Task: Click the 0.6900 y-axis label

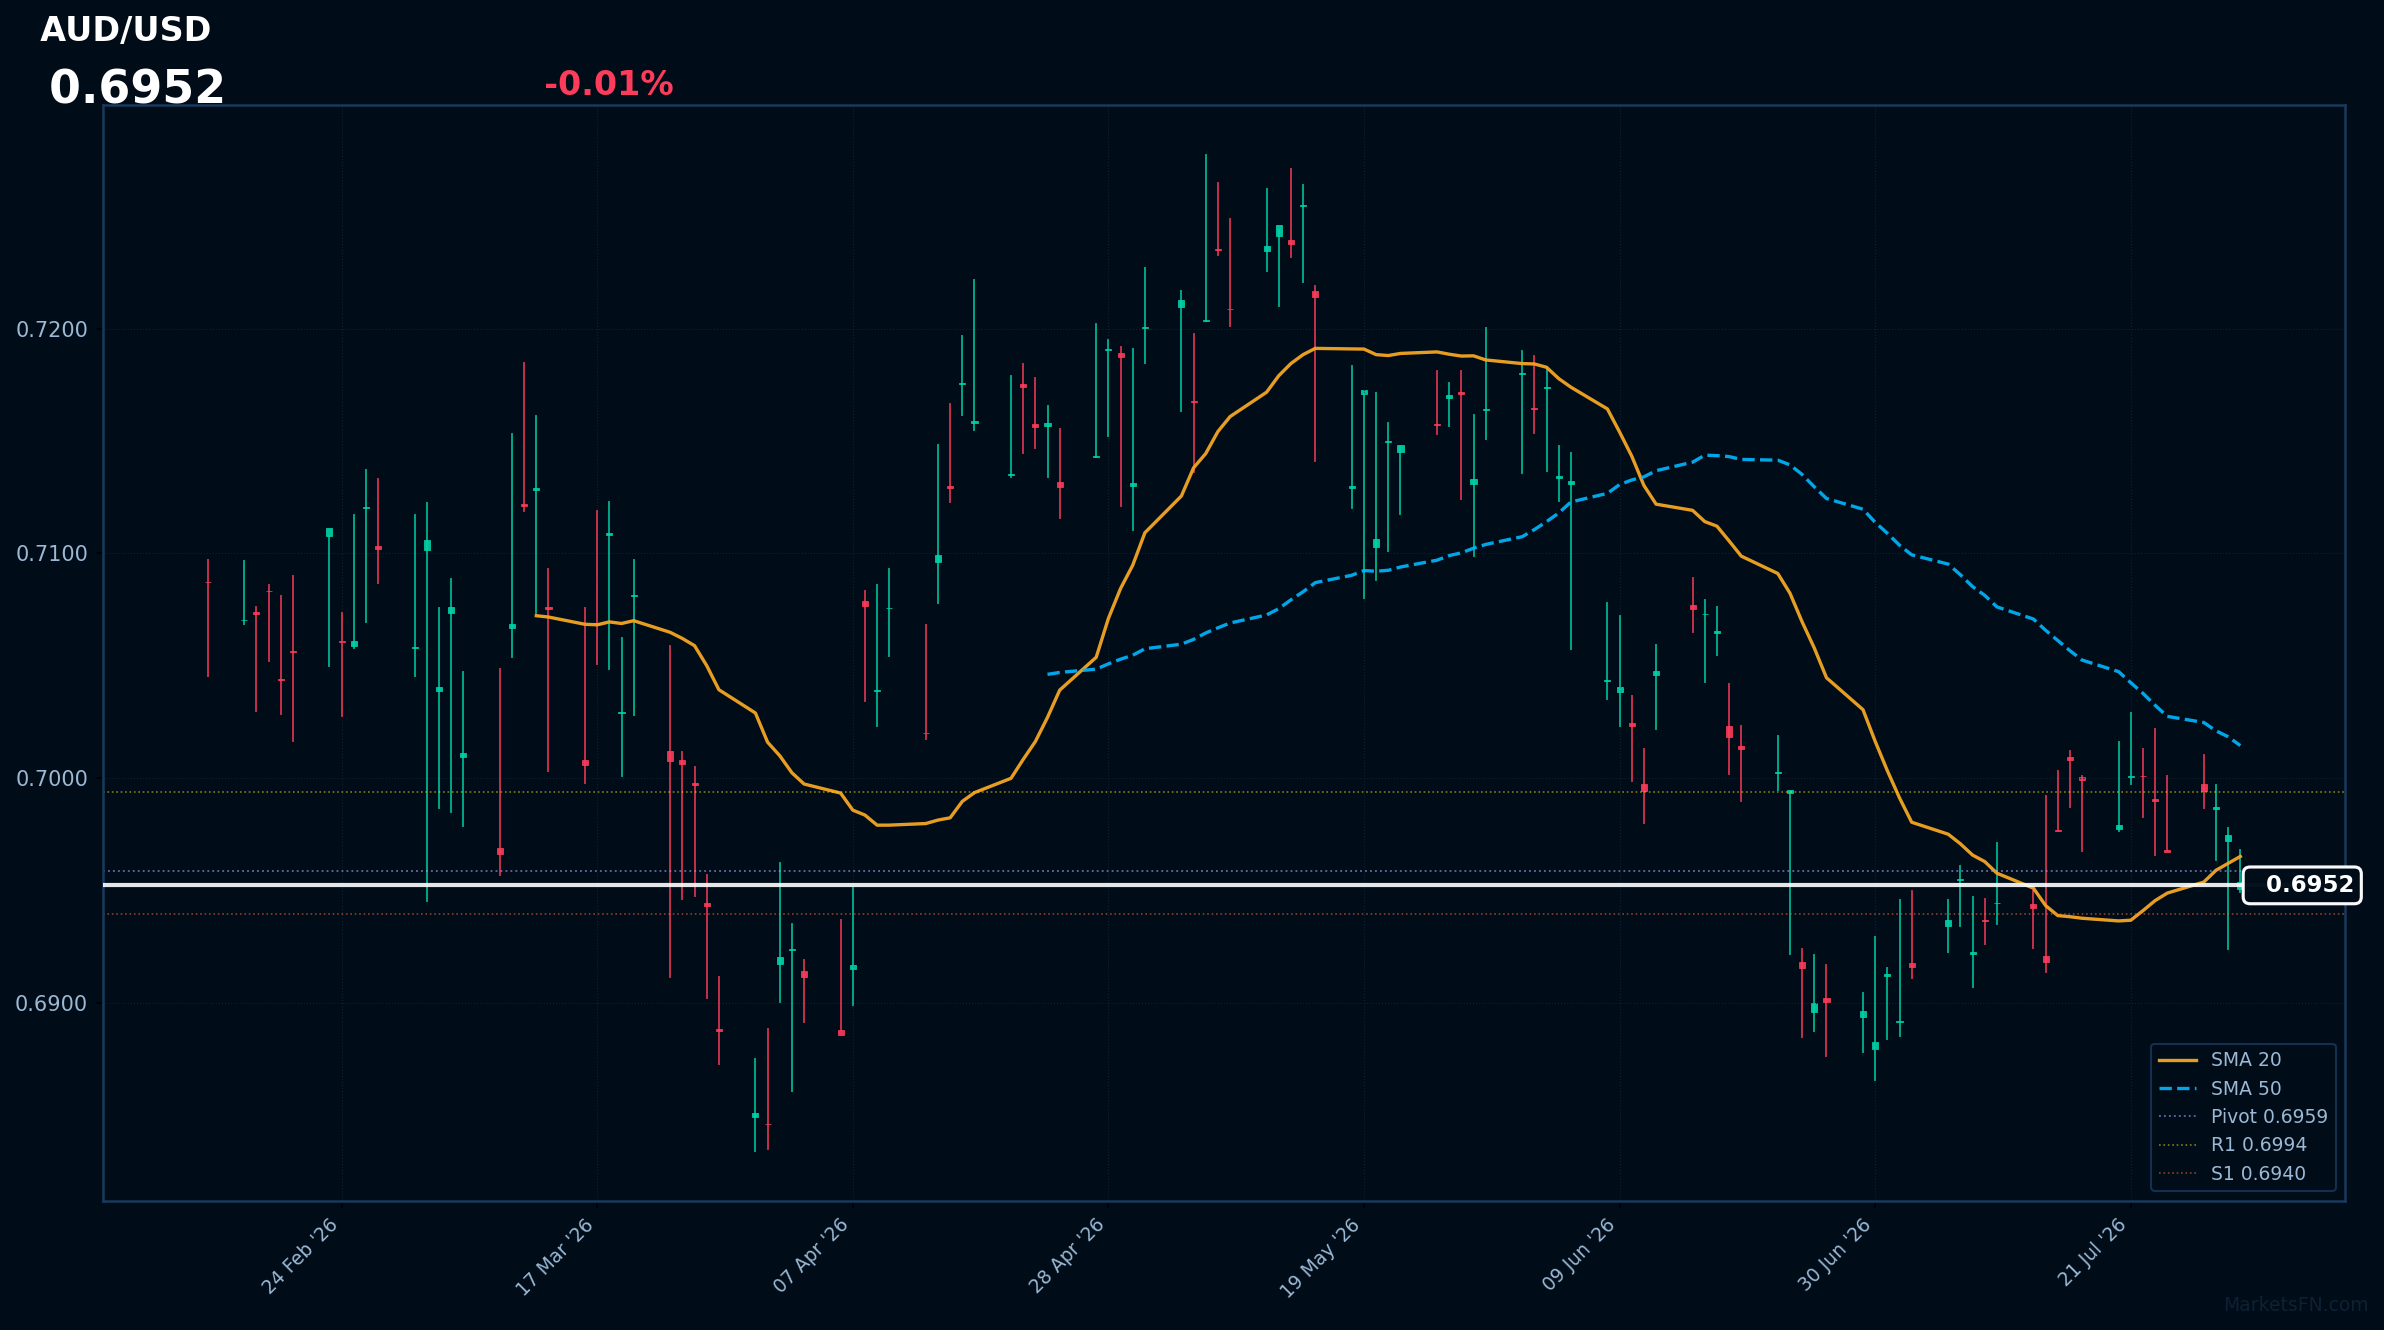Action: 52,1004
